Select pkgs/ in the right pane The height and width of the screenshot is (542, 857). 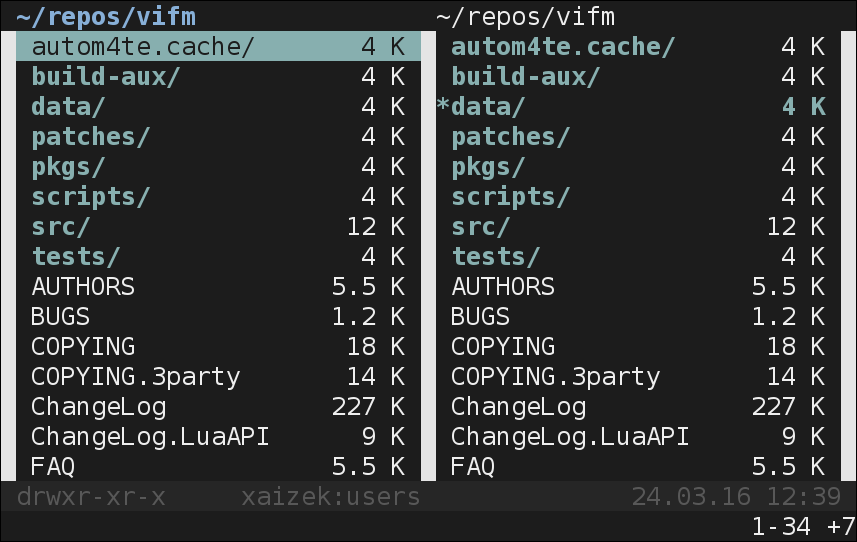638,167
